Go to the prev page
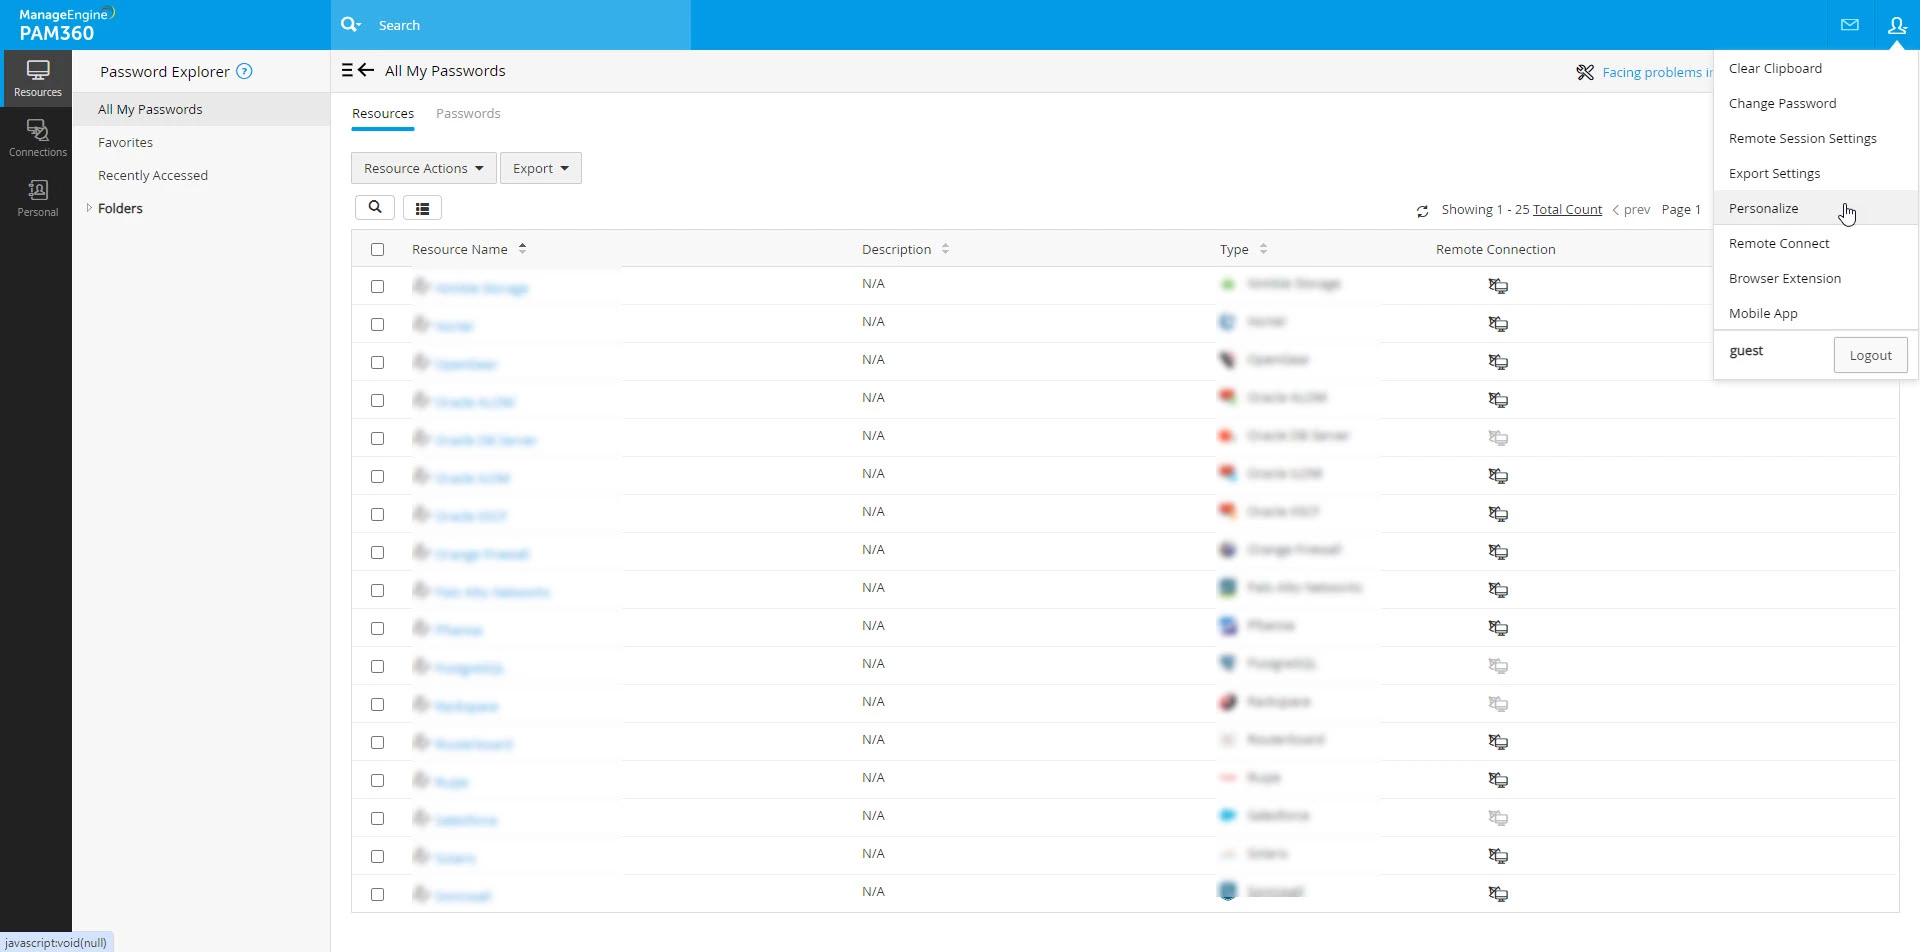The height and width of the screenshot is (952, 1920). click(1631, 210)
